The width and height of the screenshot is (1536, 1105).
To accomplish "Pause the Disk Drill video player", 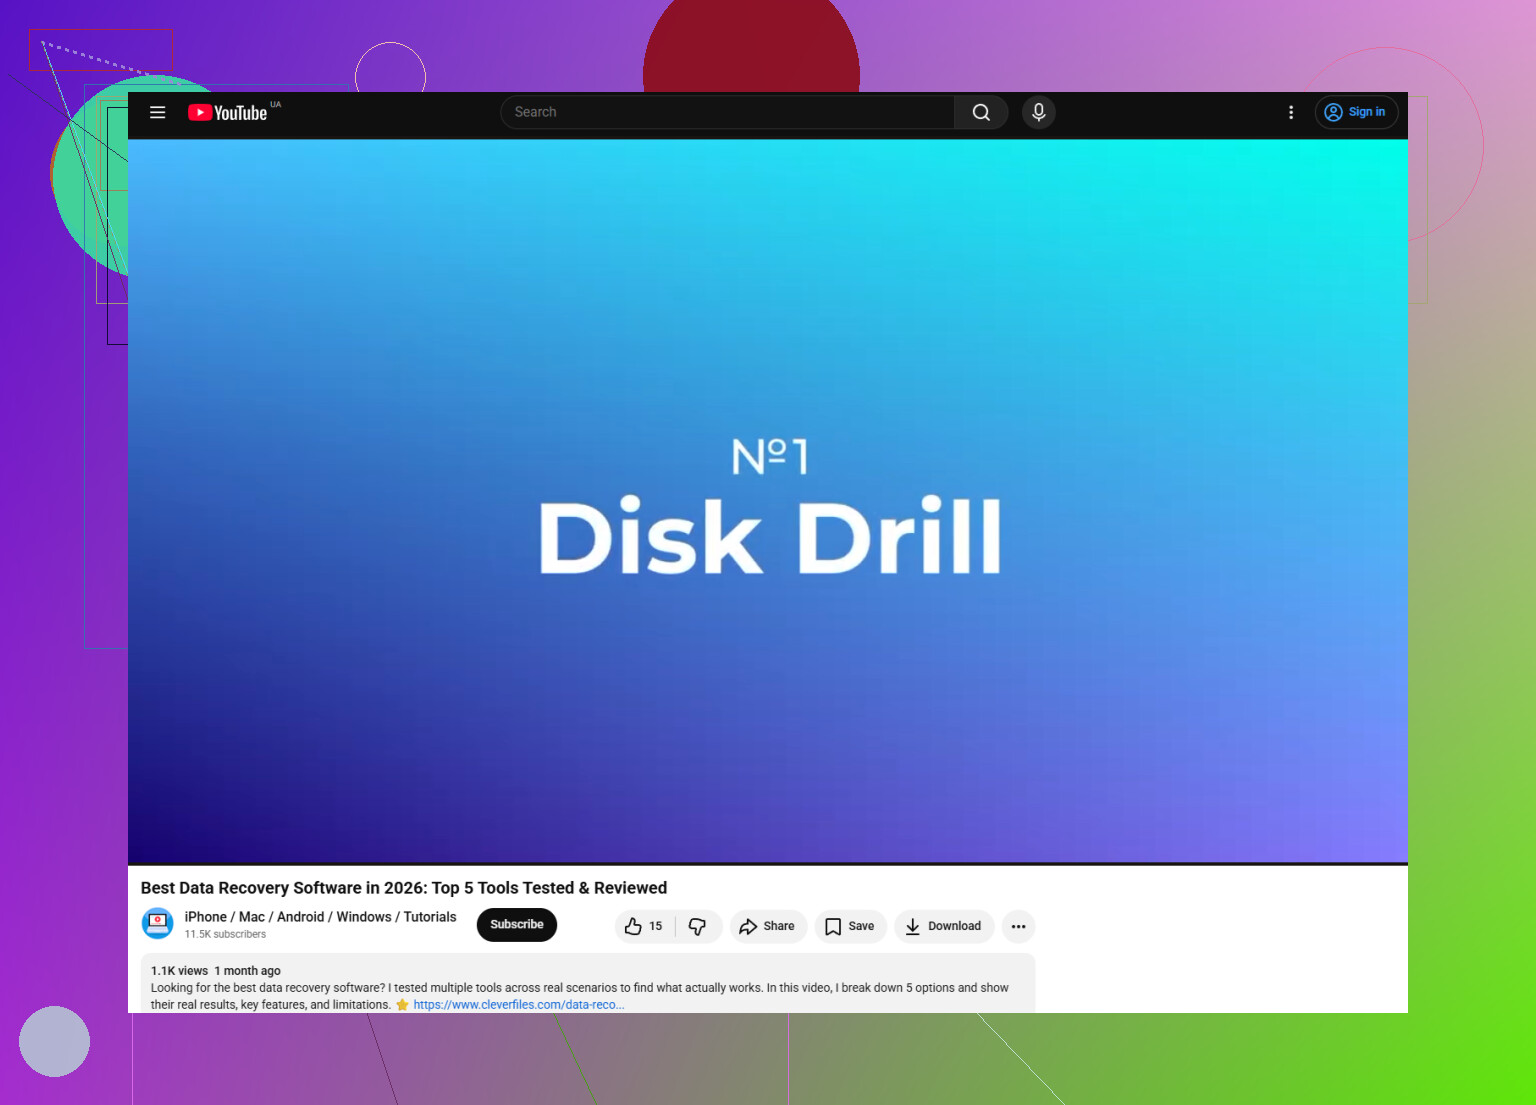I will 768,500.
